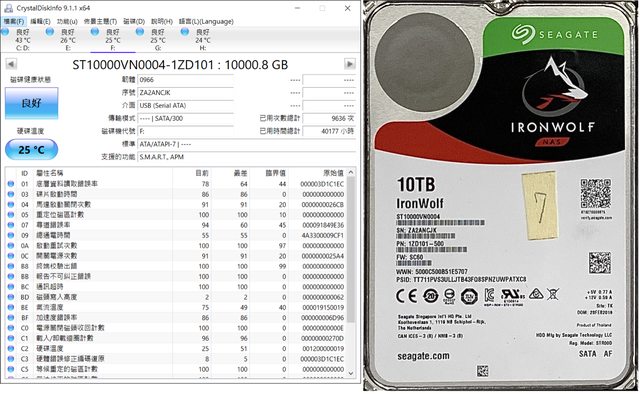Screen dimensions: 640x394
Task: Open the 語言(L)(Language) menu
Action: click(x=206, y=21)
